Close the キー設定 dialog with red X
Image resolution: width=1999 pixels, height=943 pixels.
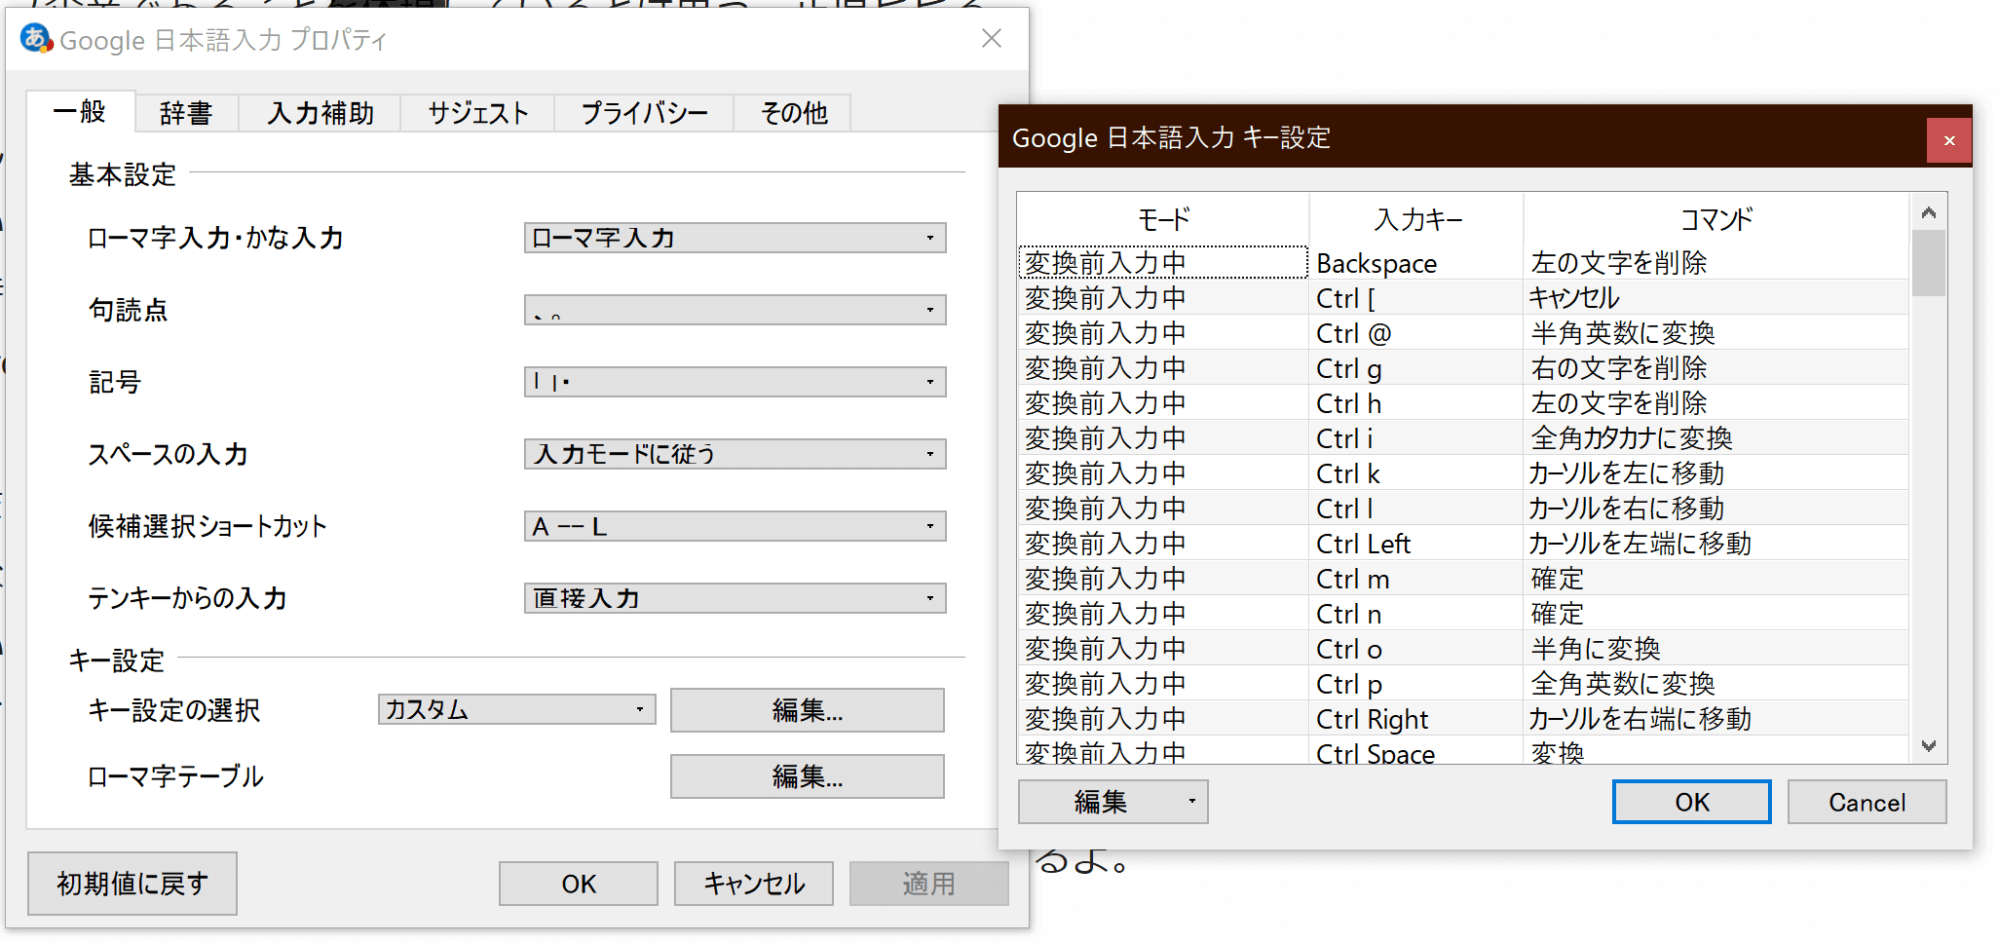click(x=1949, y=141)
